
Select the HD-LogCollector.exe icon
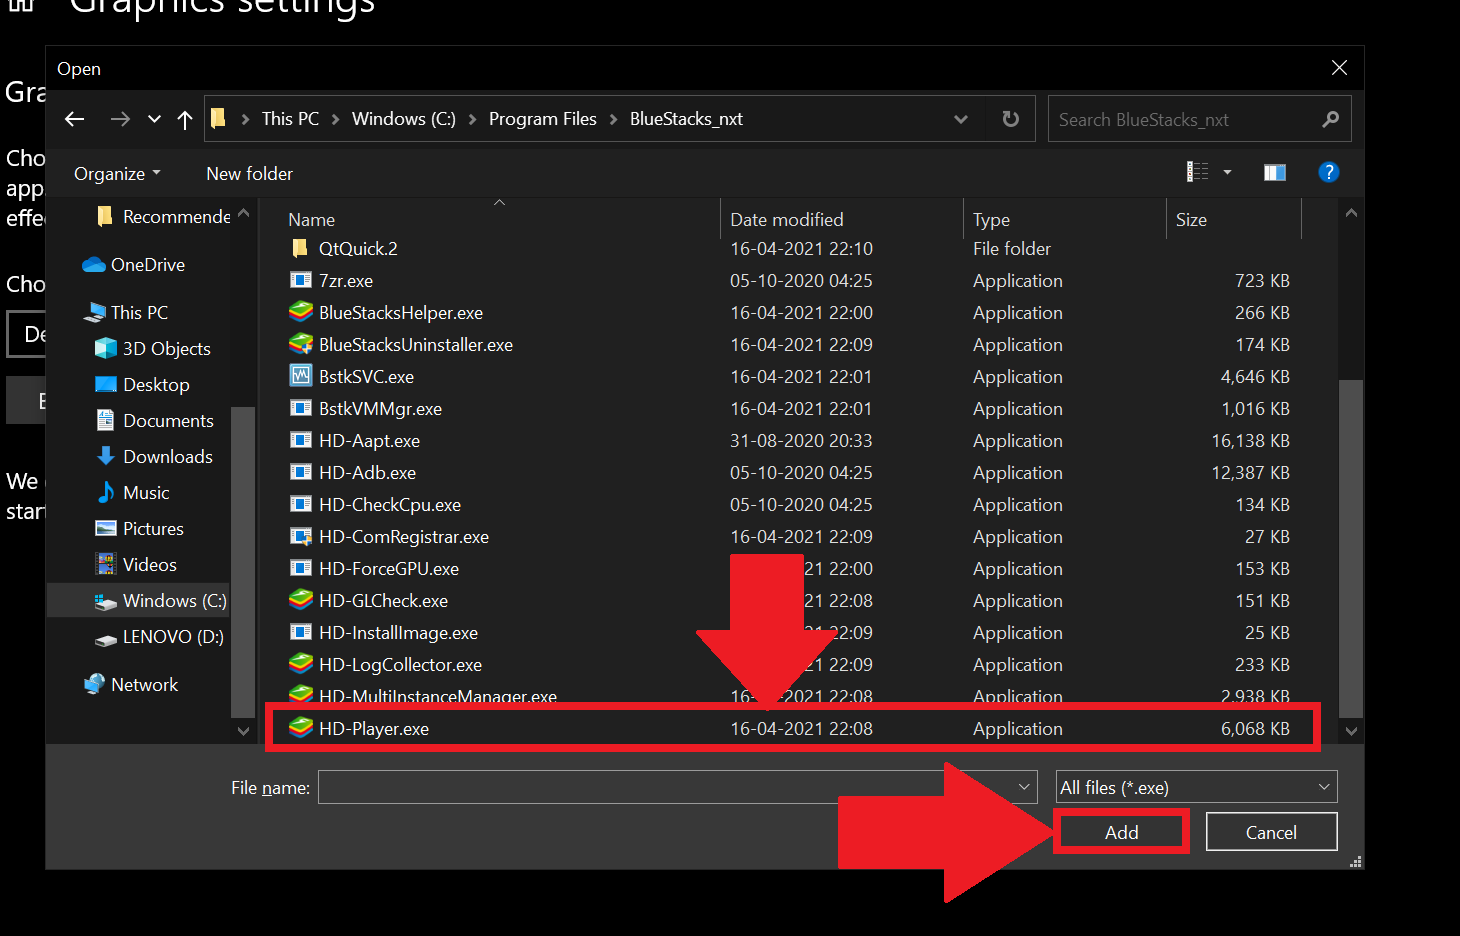coord(300,664)
